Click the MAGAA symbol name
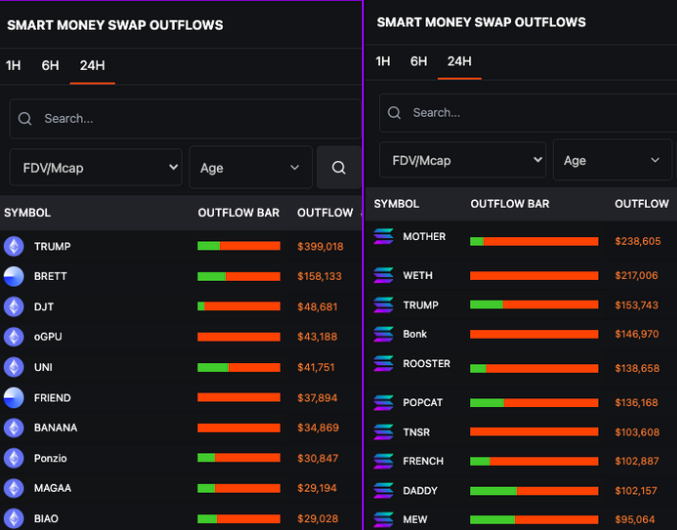 click(53, 488)
